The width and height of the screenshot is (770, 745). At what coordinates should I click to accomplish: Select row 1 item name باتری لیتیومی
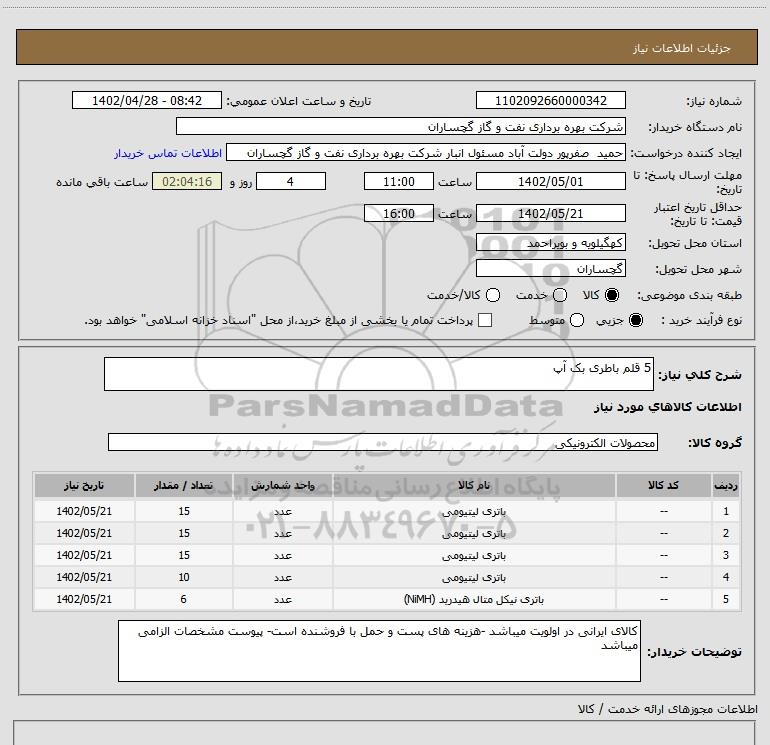point(474,511)
